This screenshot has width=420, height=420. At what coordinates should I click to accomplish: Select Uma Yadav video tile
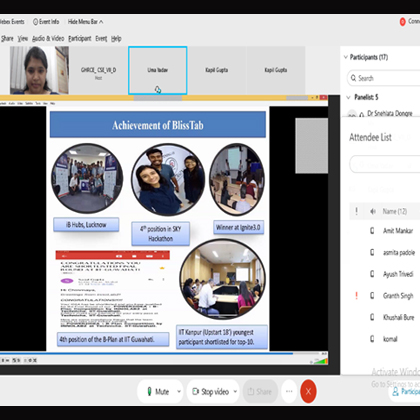click(158, 70)
